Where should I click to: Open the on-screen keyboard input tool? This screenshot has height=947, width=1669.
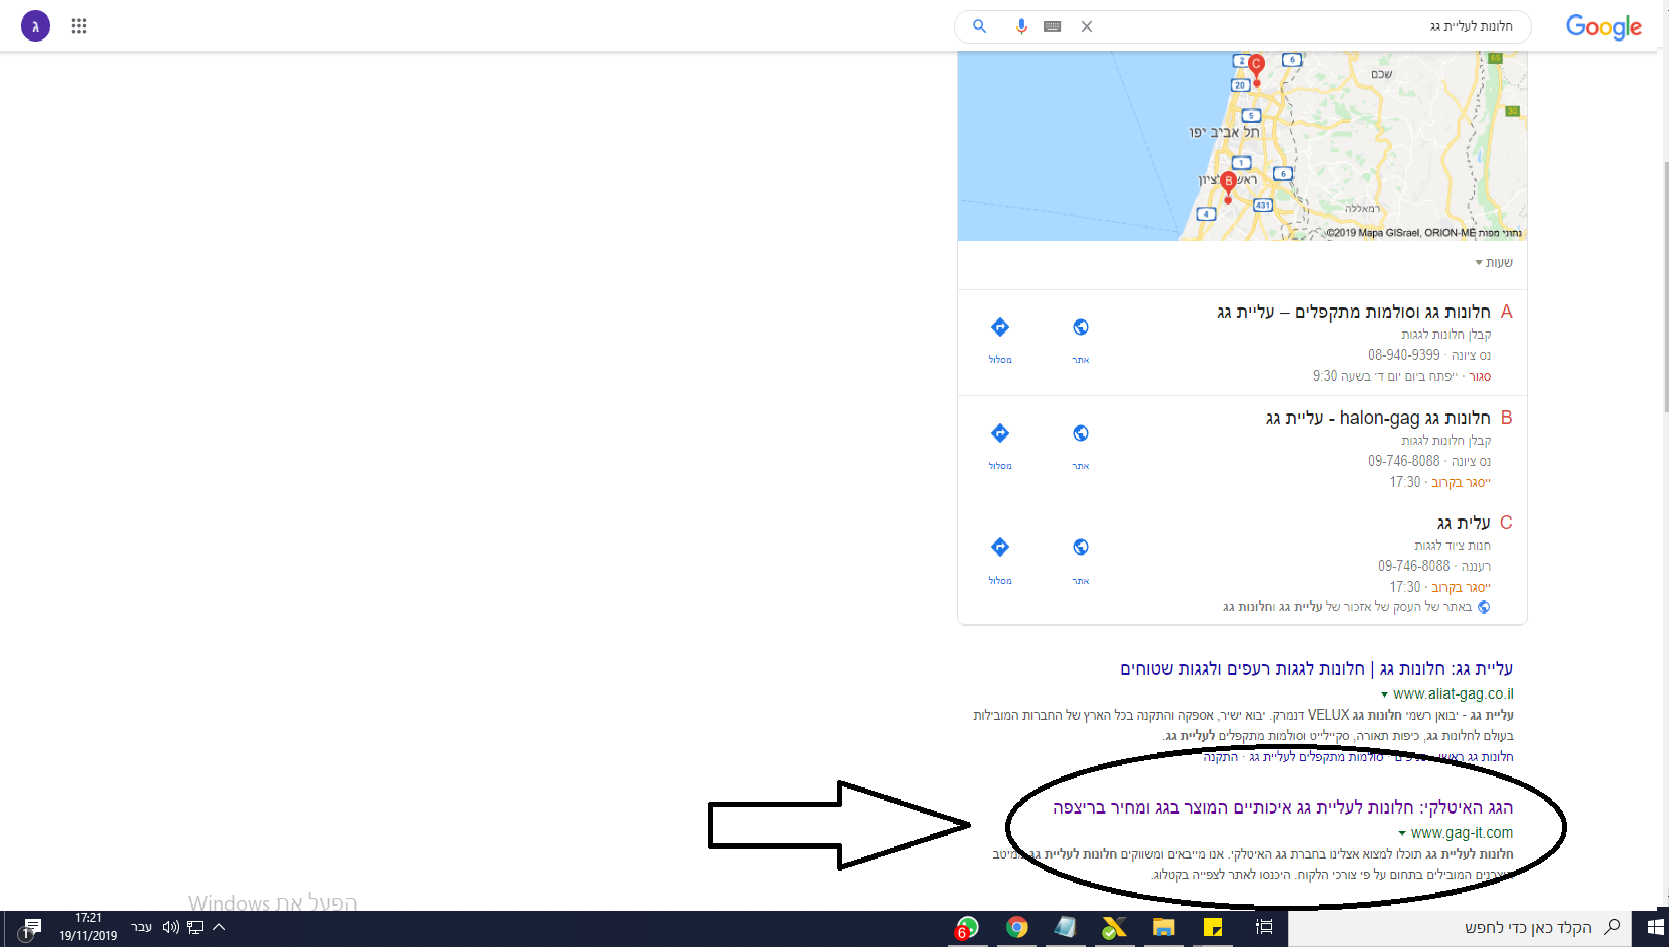[x=1052, y=27]
